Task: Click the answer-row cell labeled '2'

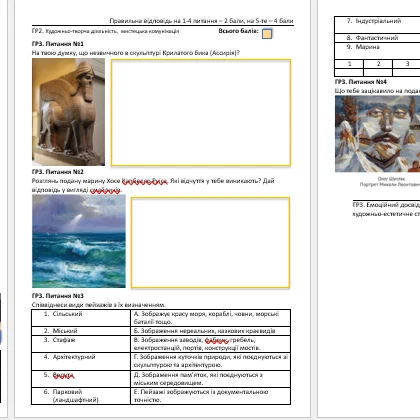Action: point(378,64)
